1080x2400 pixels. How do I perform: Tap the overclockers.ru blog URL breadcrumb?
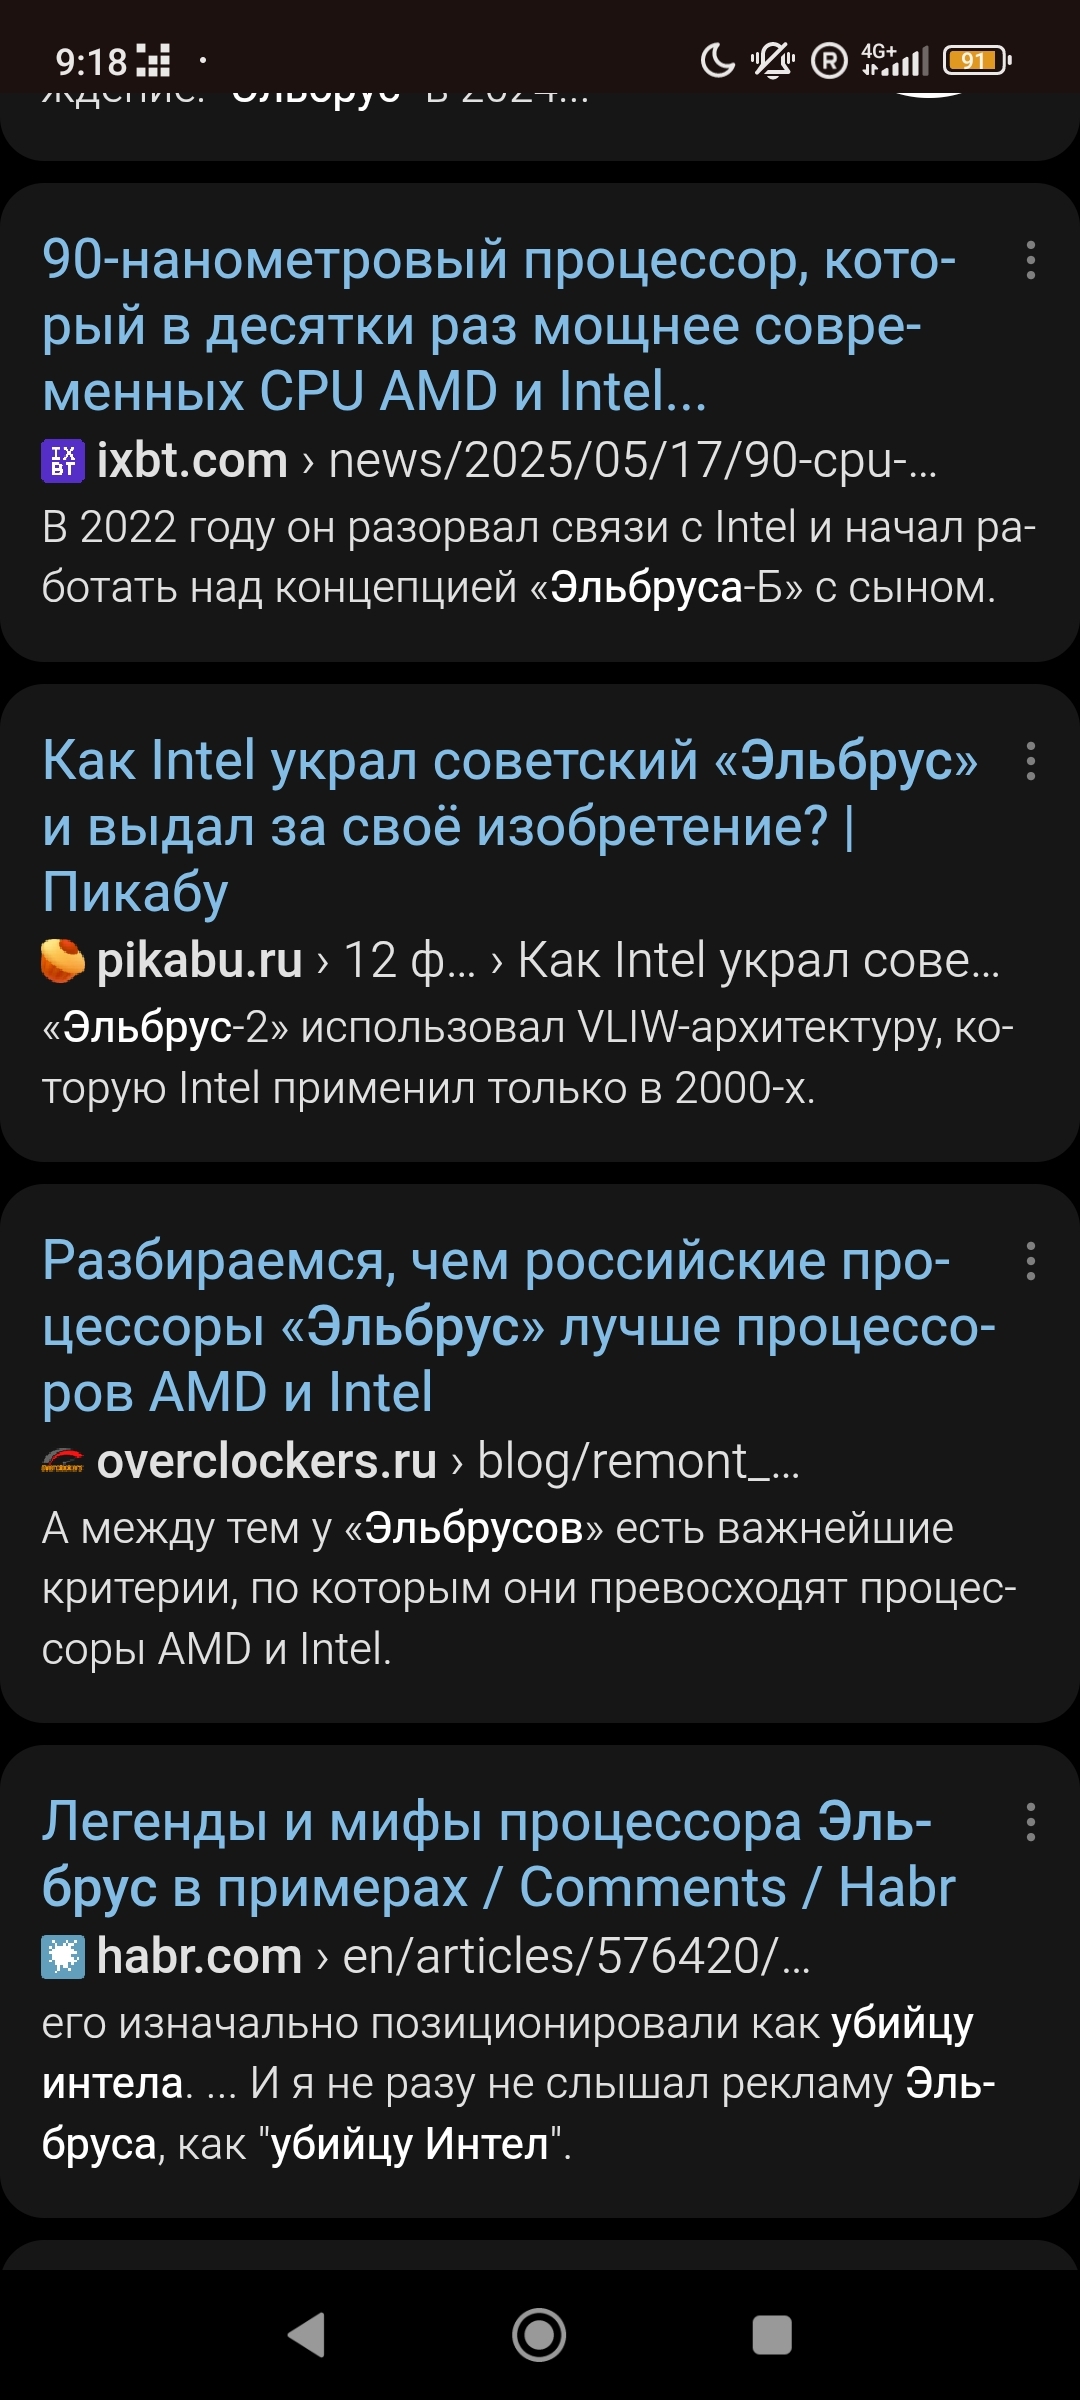pyautogui.click(x=637, y=1462)
